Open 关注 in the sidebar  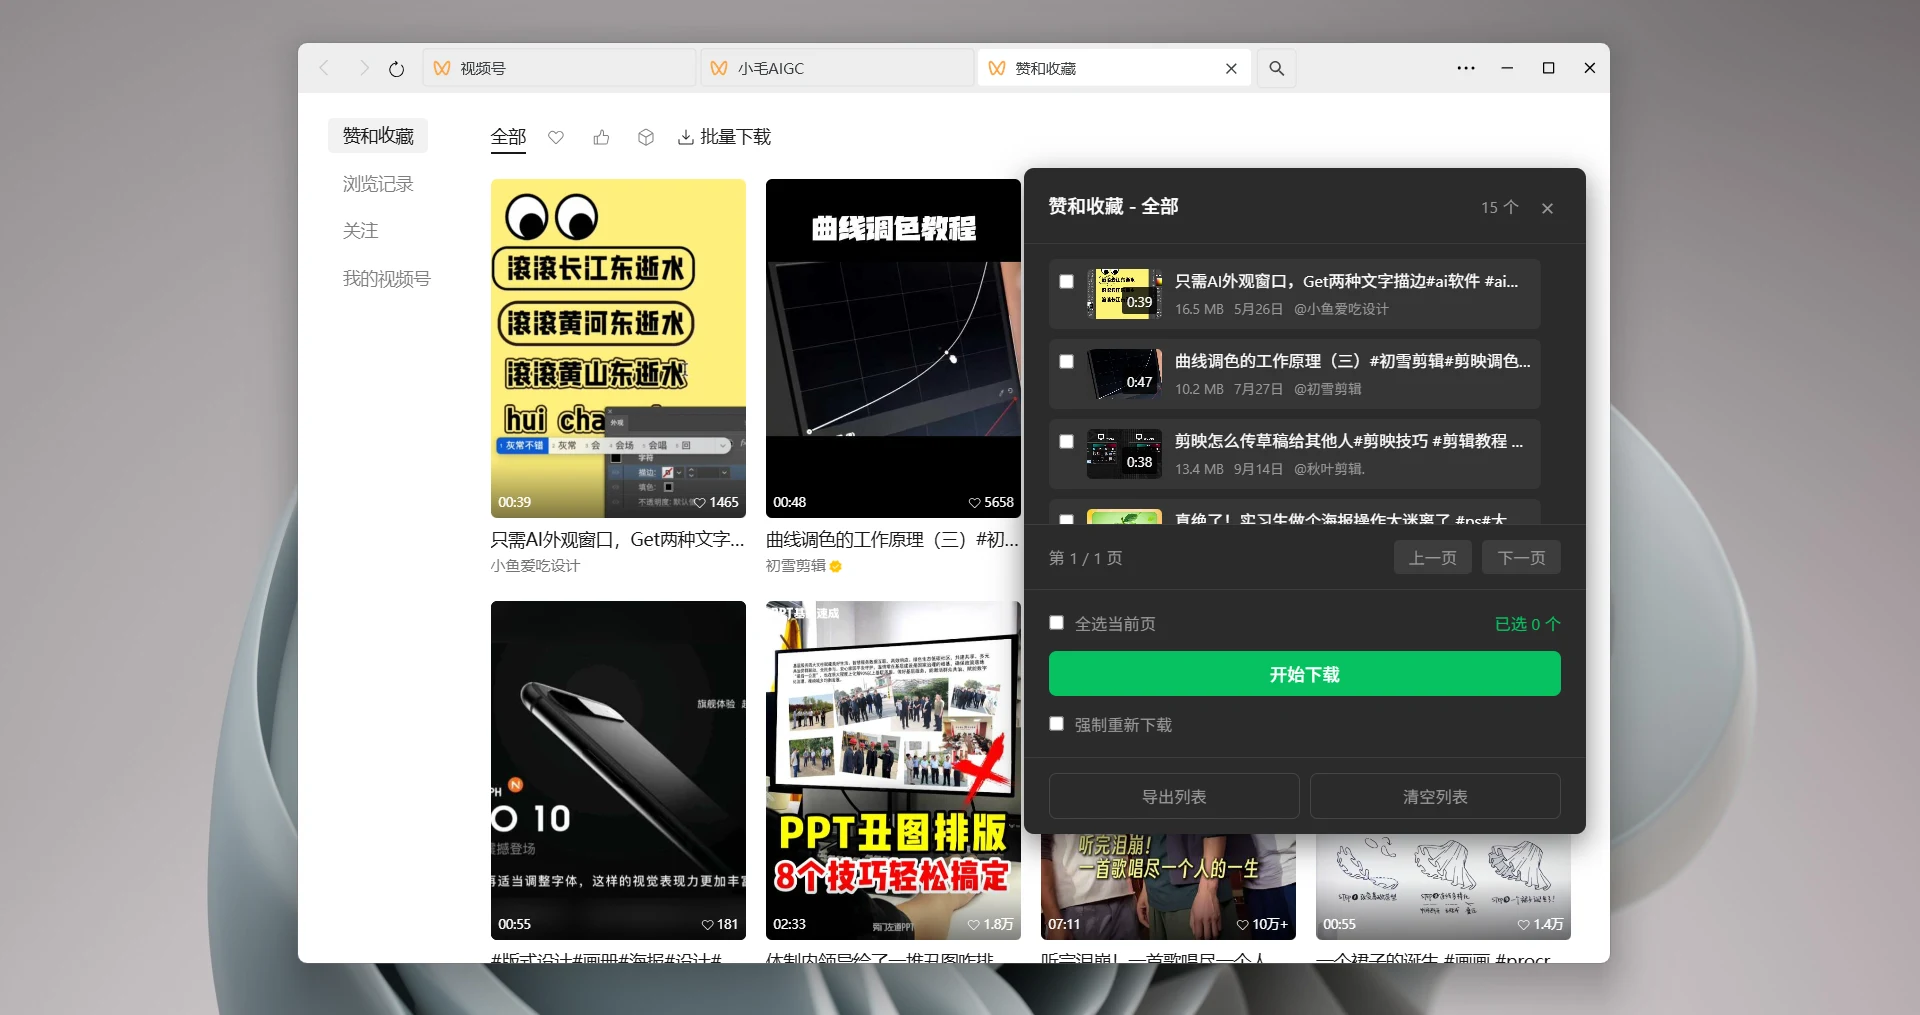360,231
